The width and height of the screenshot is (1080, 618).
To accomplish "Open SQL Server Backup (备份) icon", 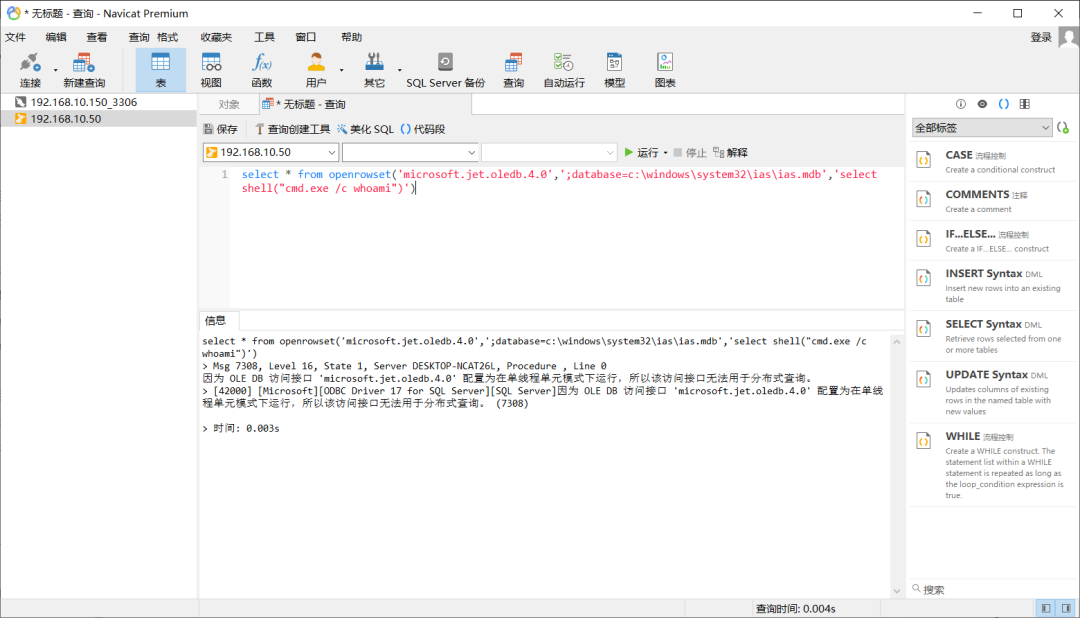I will pos(446,70).
